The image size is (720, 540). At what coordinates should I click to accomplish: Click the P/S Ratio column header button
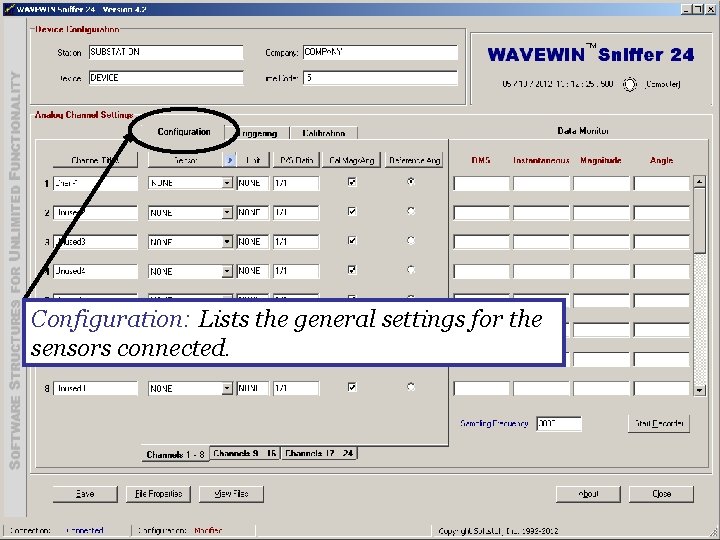(x=296, y=160)
